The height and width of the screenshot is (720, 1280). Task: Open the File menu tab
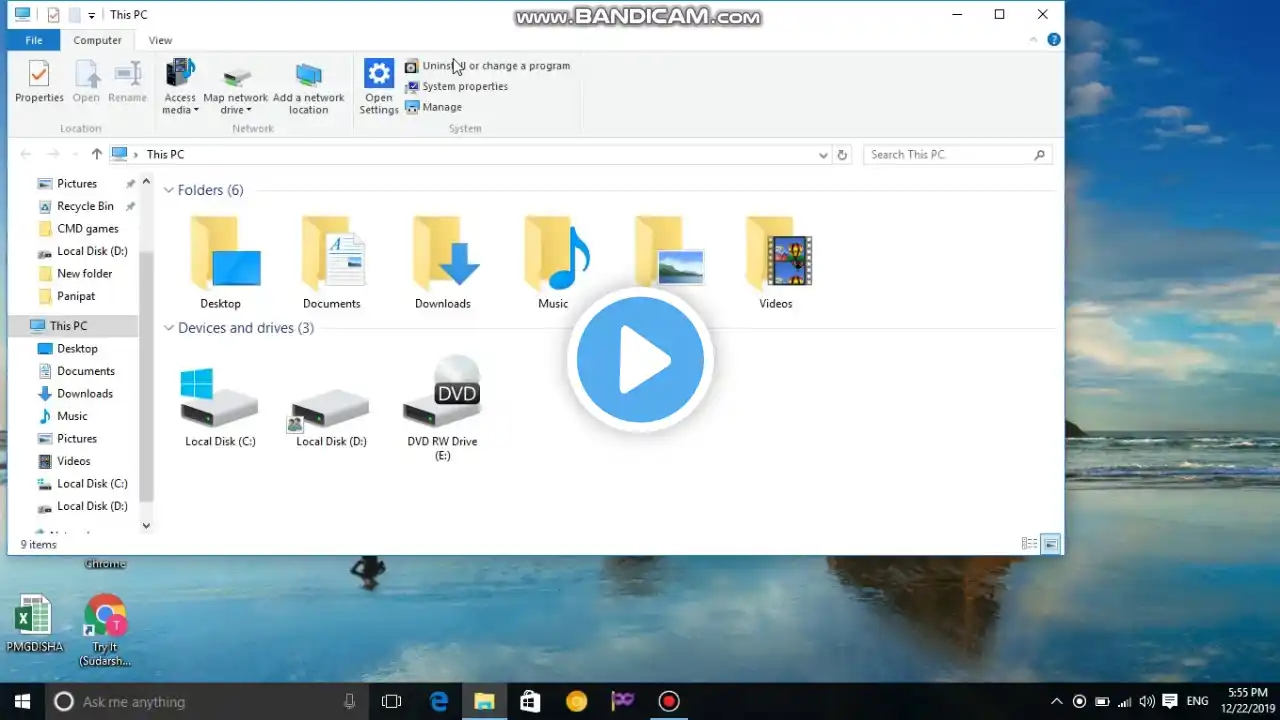tap(34, 40)
